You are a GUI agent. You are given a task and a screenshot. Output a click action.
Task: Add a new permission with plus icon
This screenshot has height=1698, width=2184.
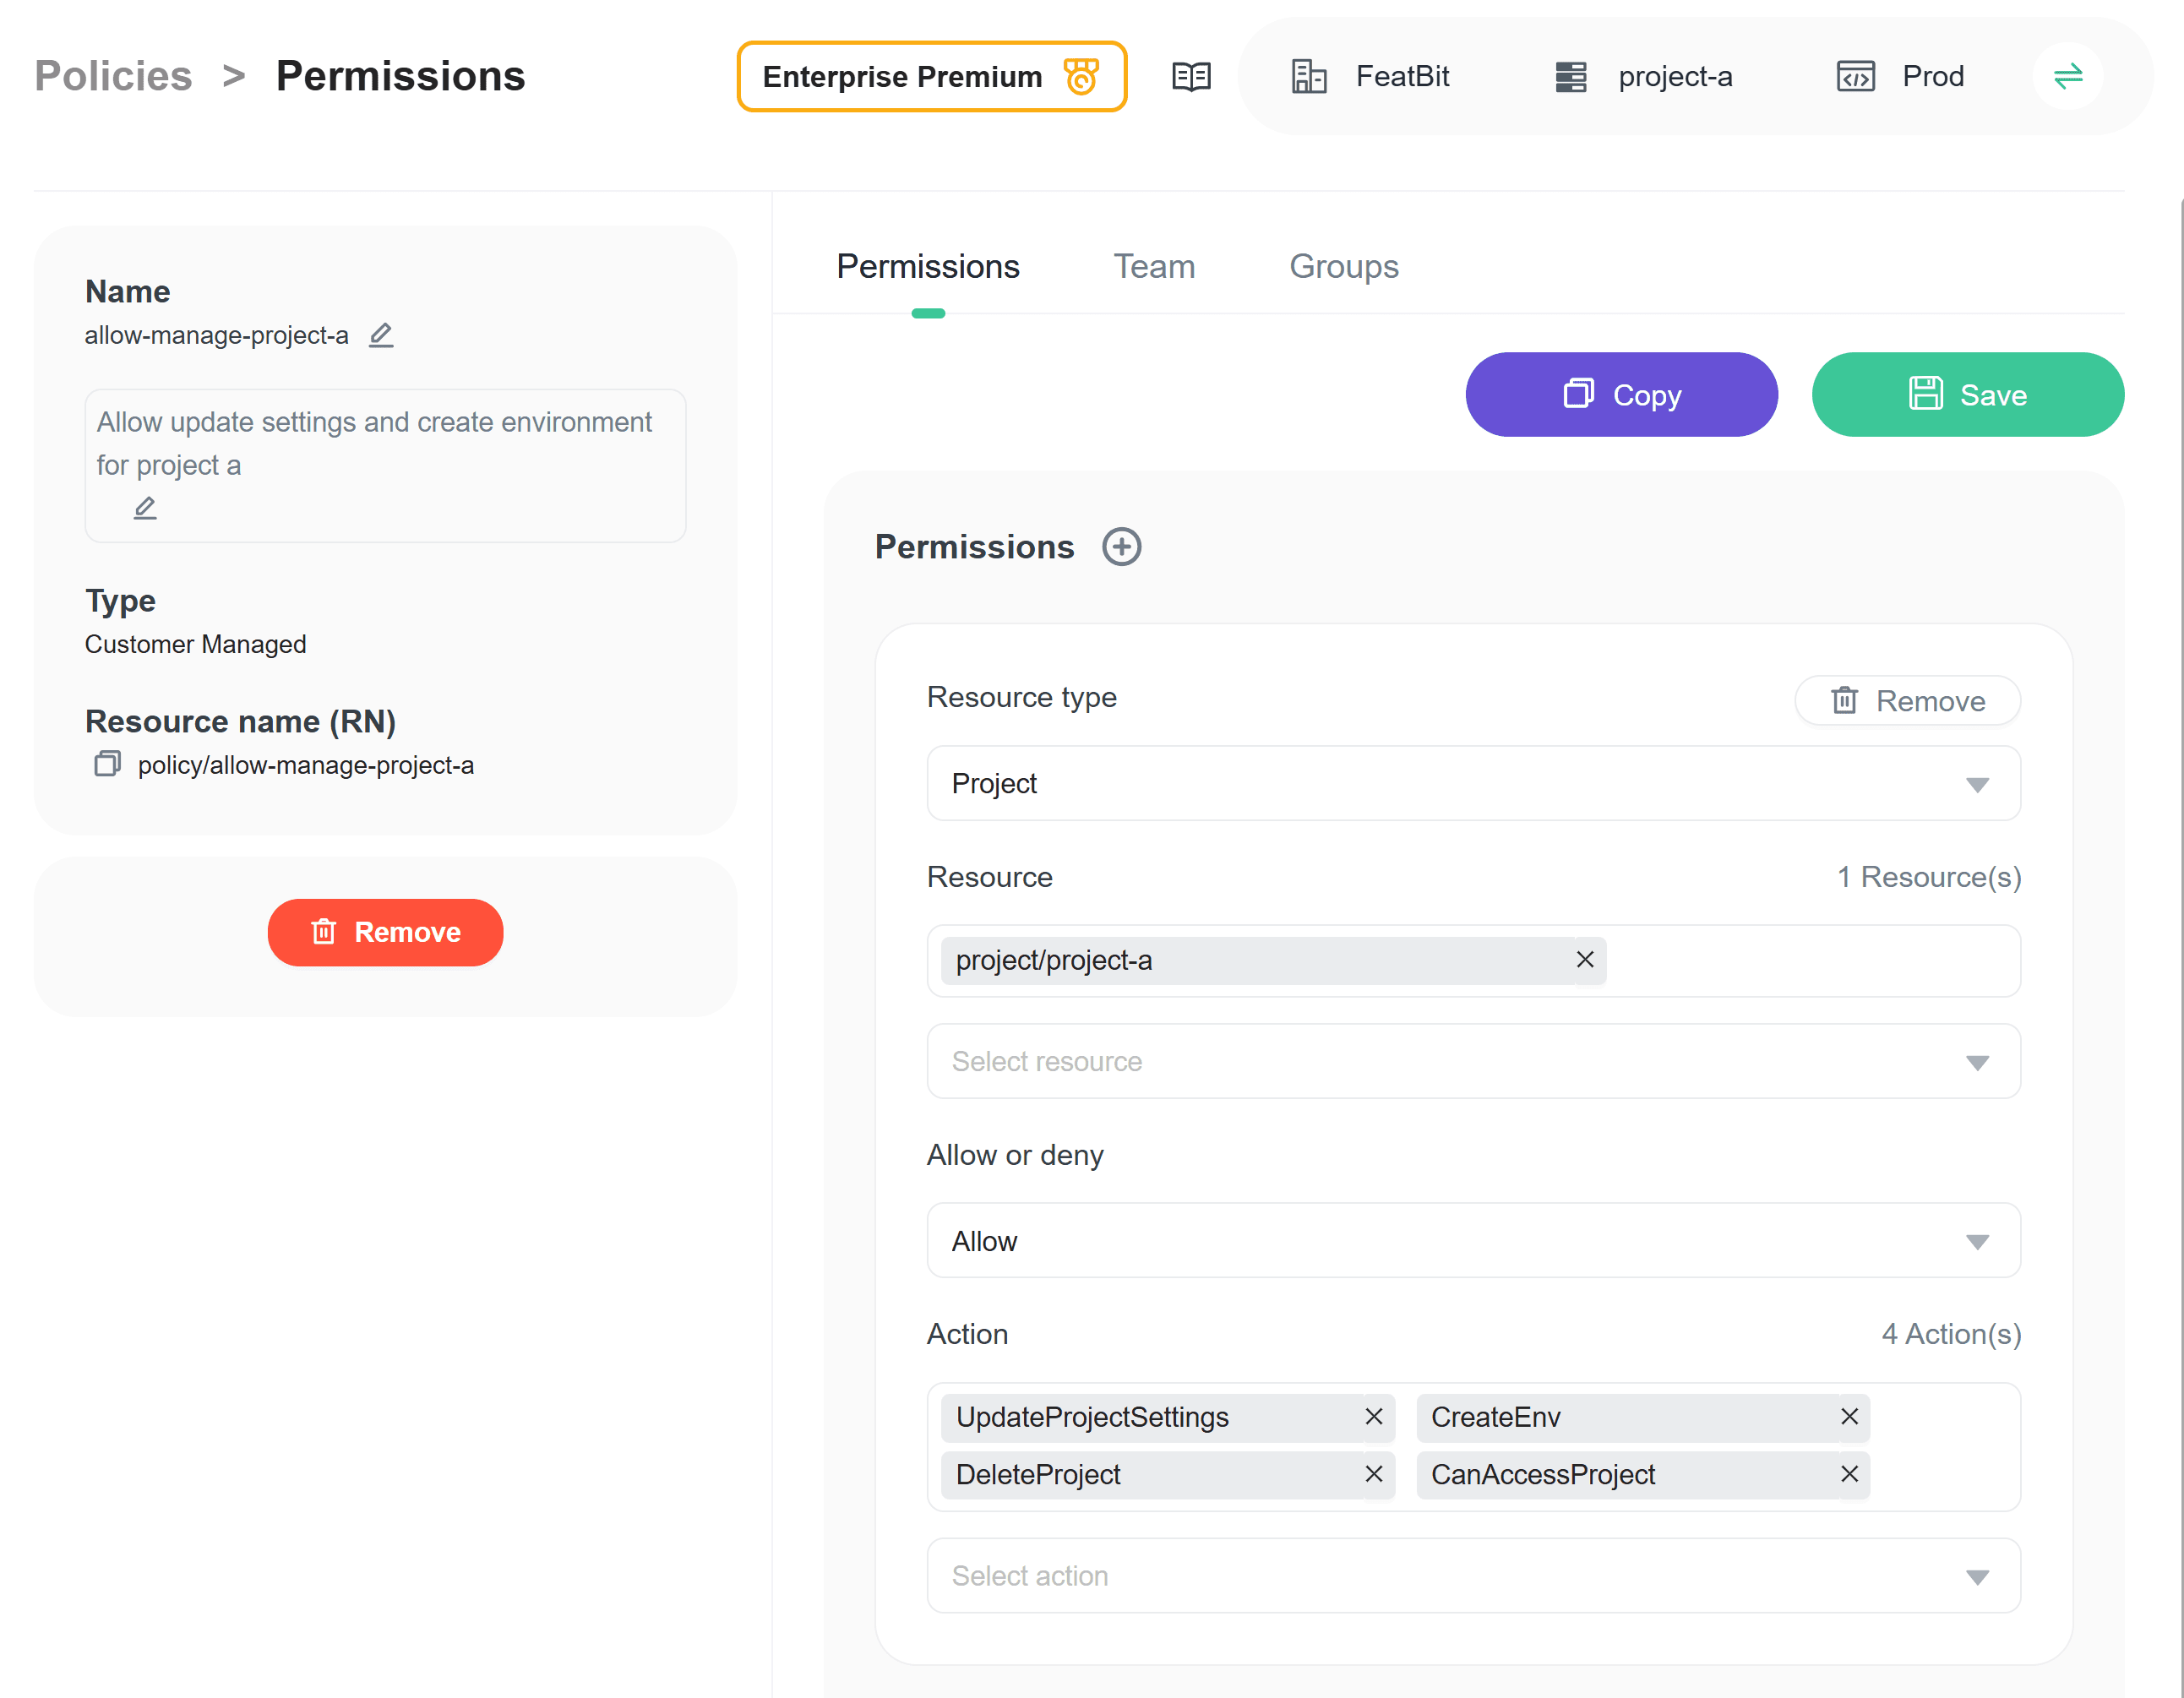point(1121,547)
